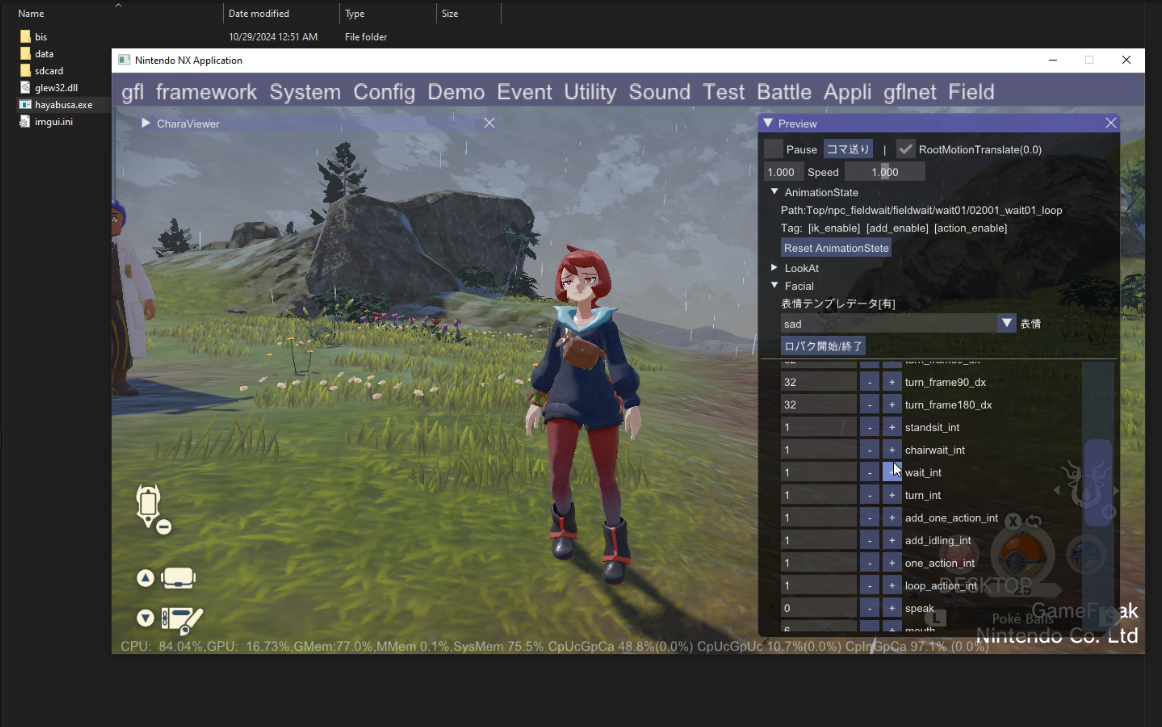Screen dimensions: 1162x727
Task: Click the Speed slider
Action: click(x=884, y=172)
